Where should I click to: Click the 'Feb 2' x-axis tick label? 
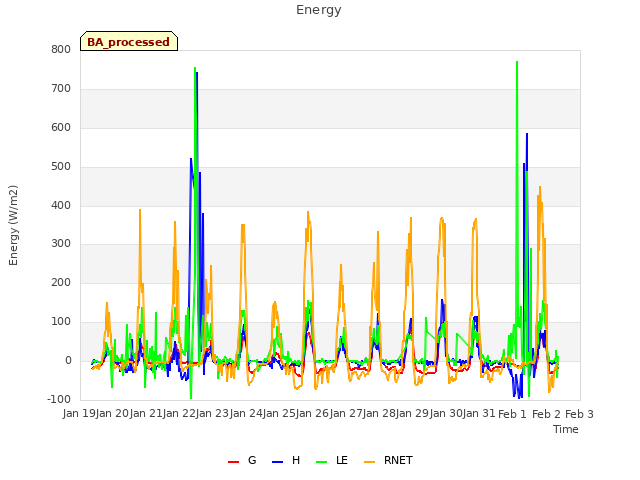[546, 414]
